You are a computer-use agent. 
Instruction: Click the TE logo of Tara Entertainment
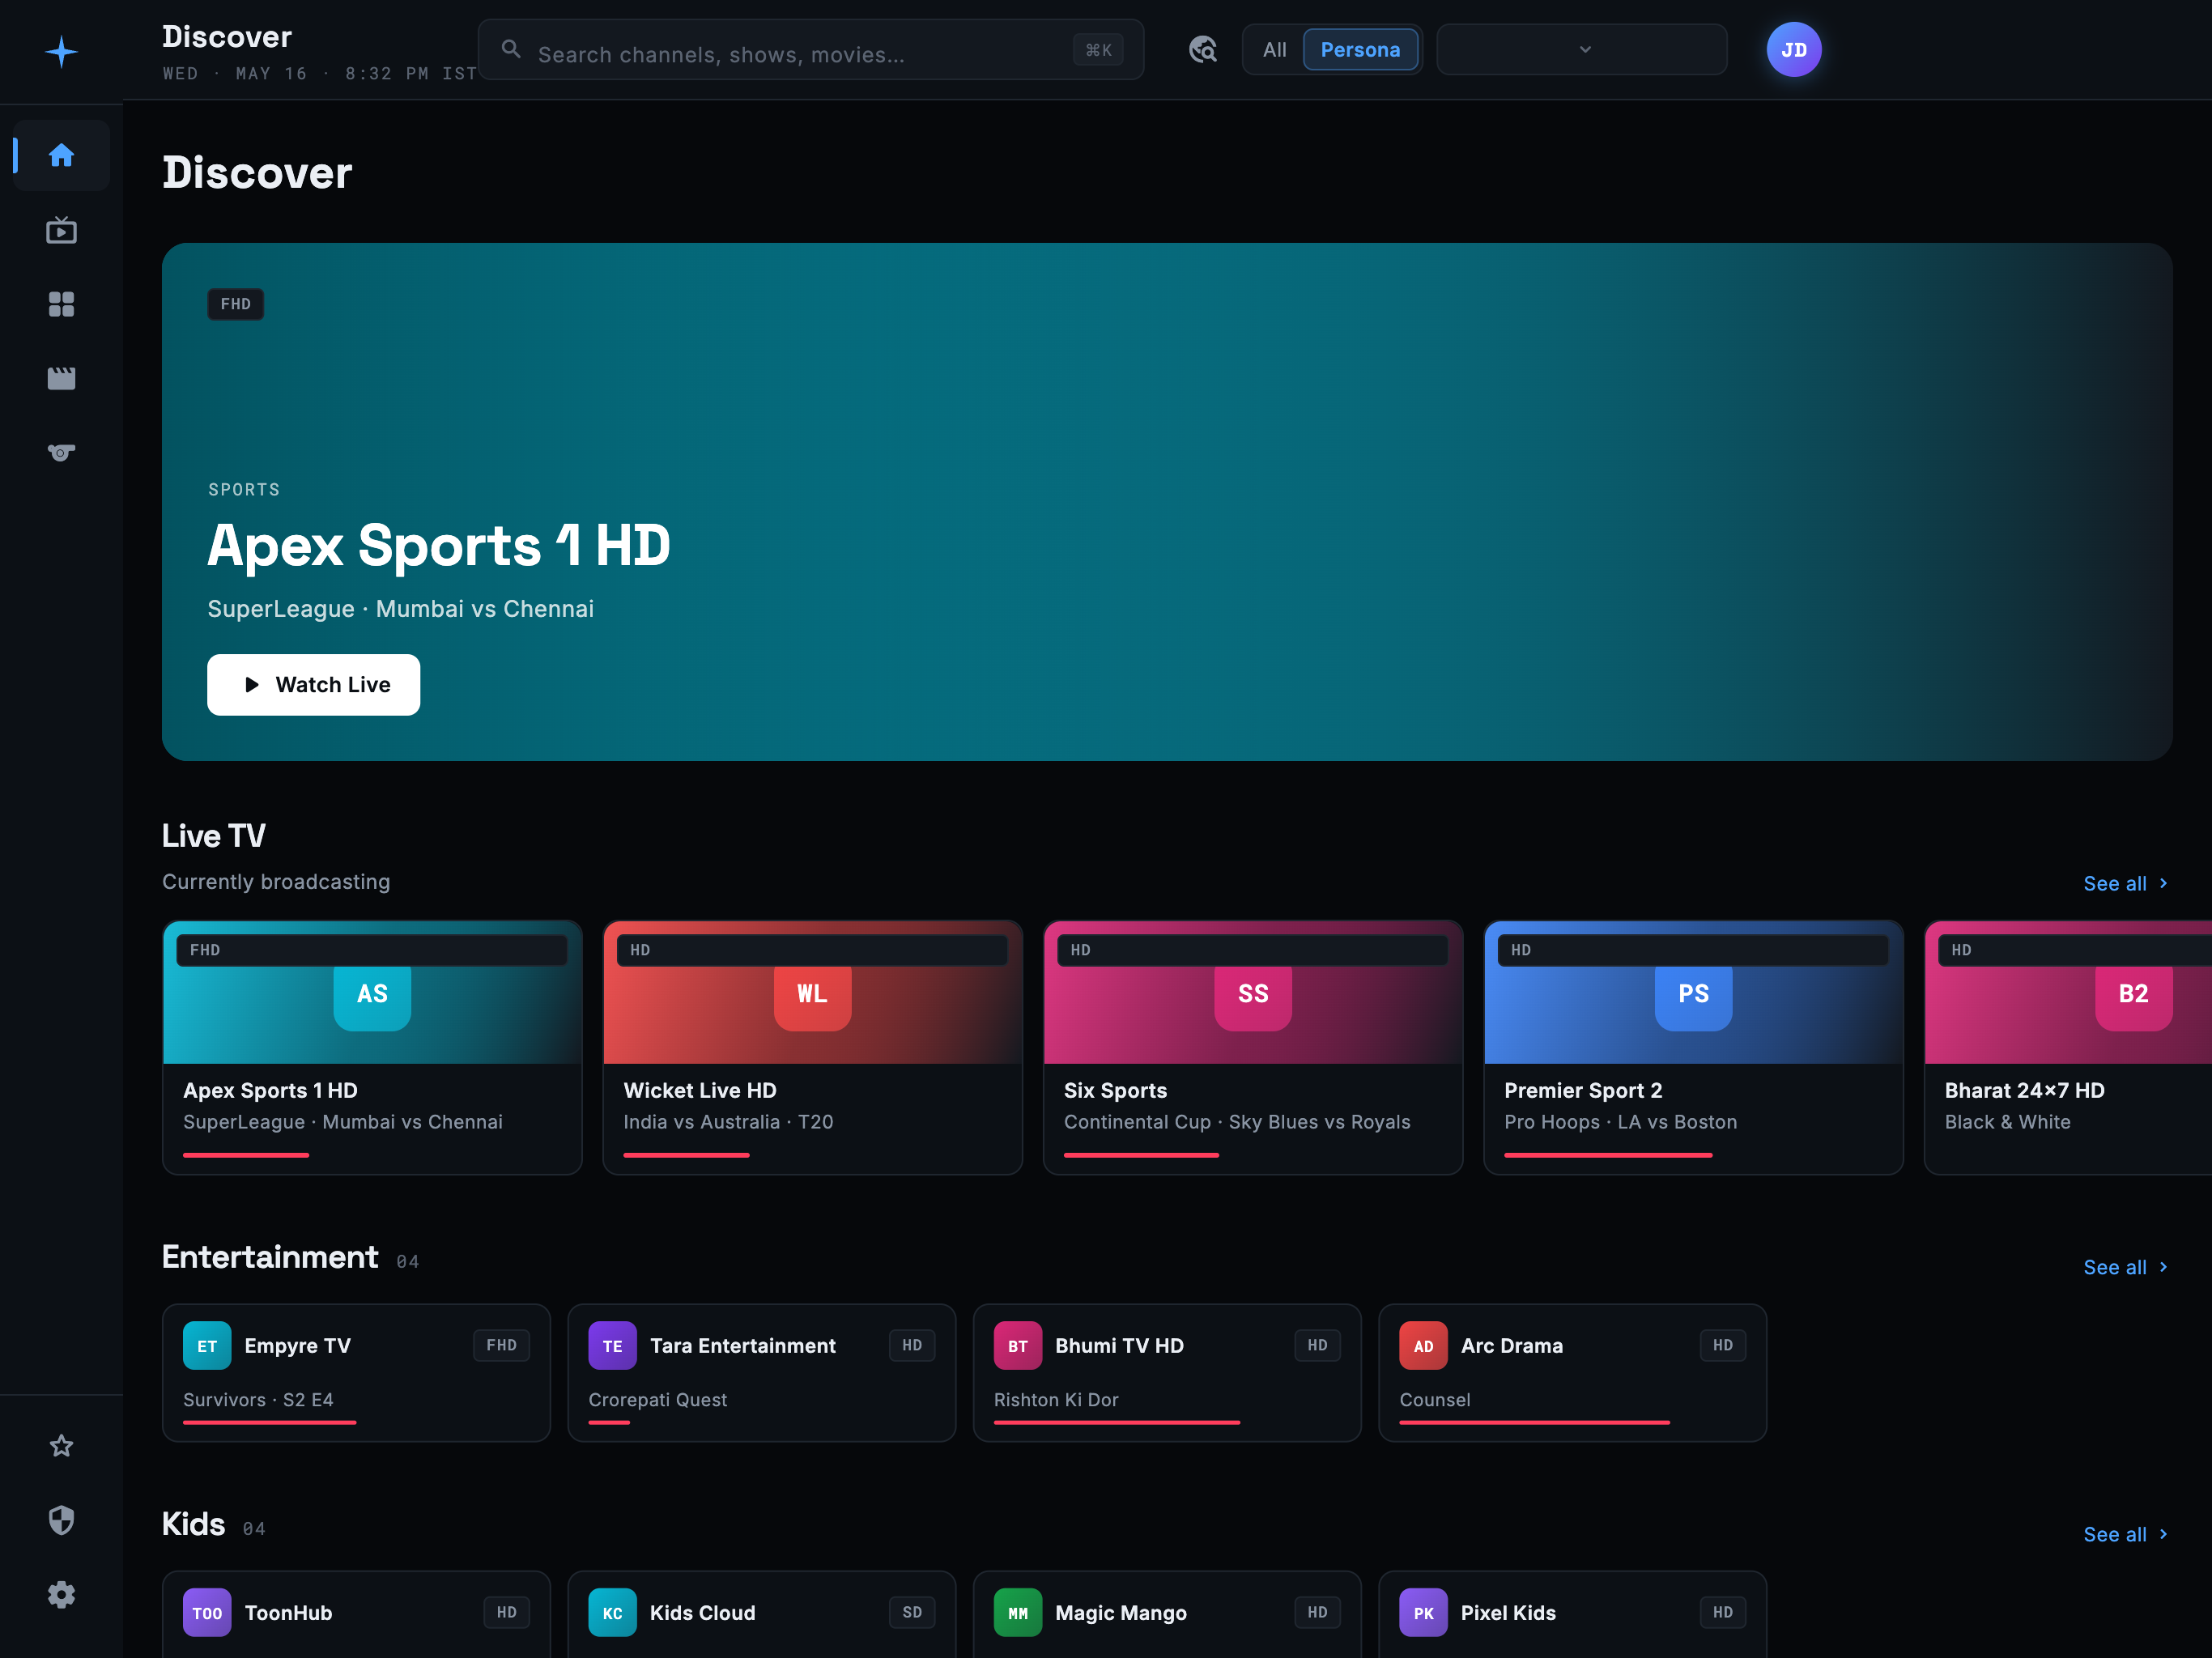point(613,1345)
